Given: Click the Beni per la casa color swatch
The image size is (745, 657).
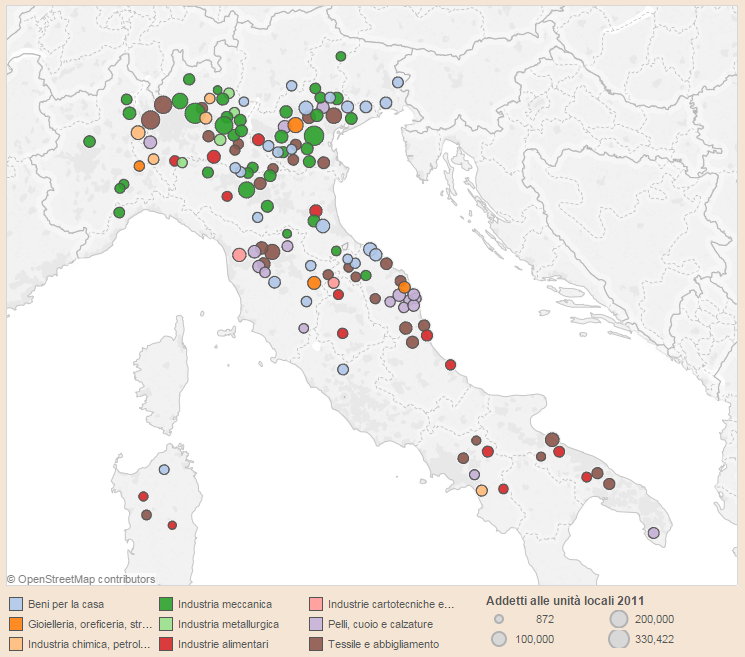Looking at the screenshot, I should 16,604.
